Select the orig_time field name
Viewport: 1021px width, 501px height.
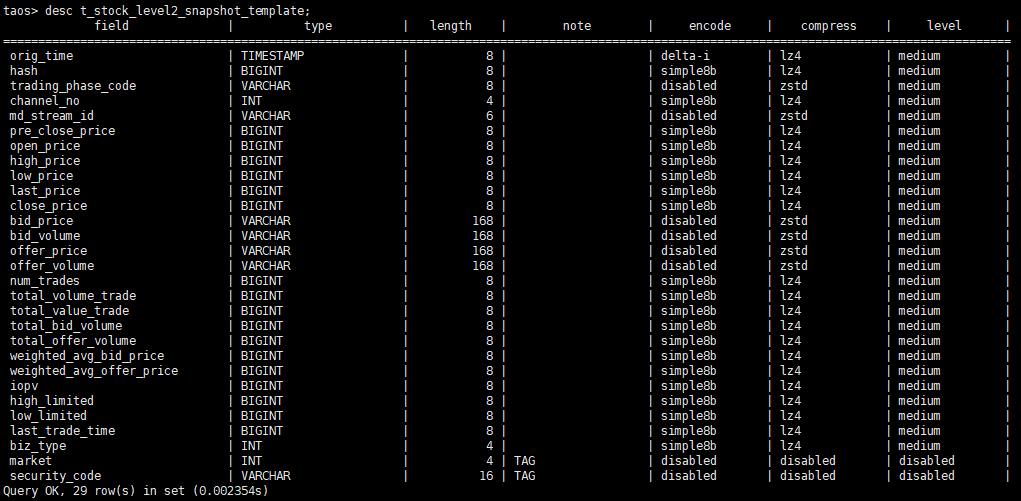(41, 56)
